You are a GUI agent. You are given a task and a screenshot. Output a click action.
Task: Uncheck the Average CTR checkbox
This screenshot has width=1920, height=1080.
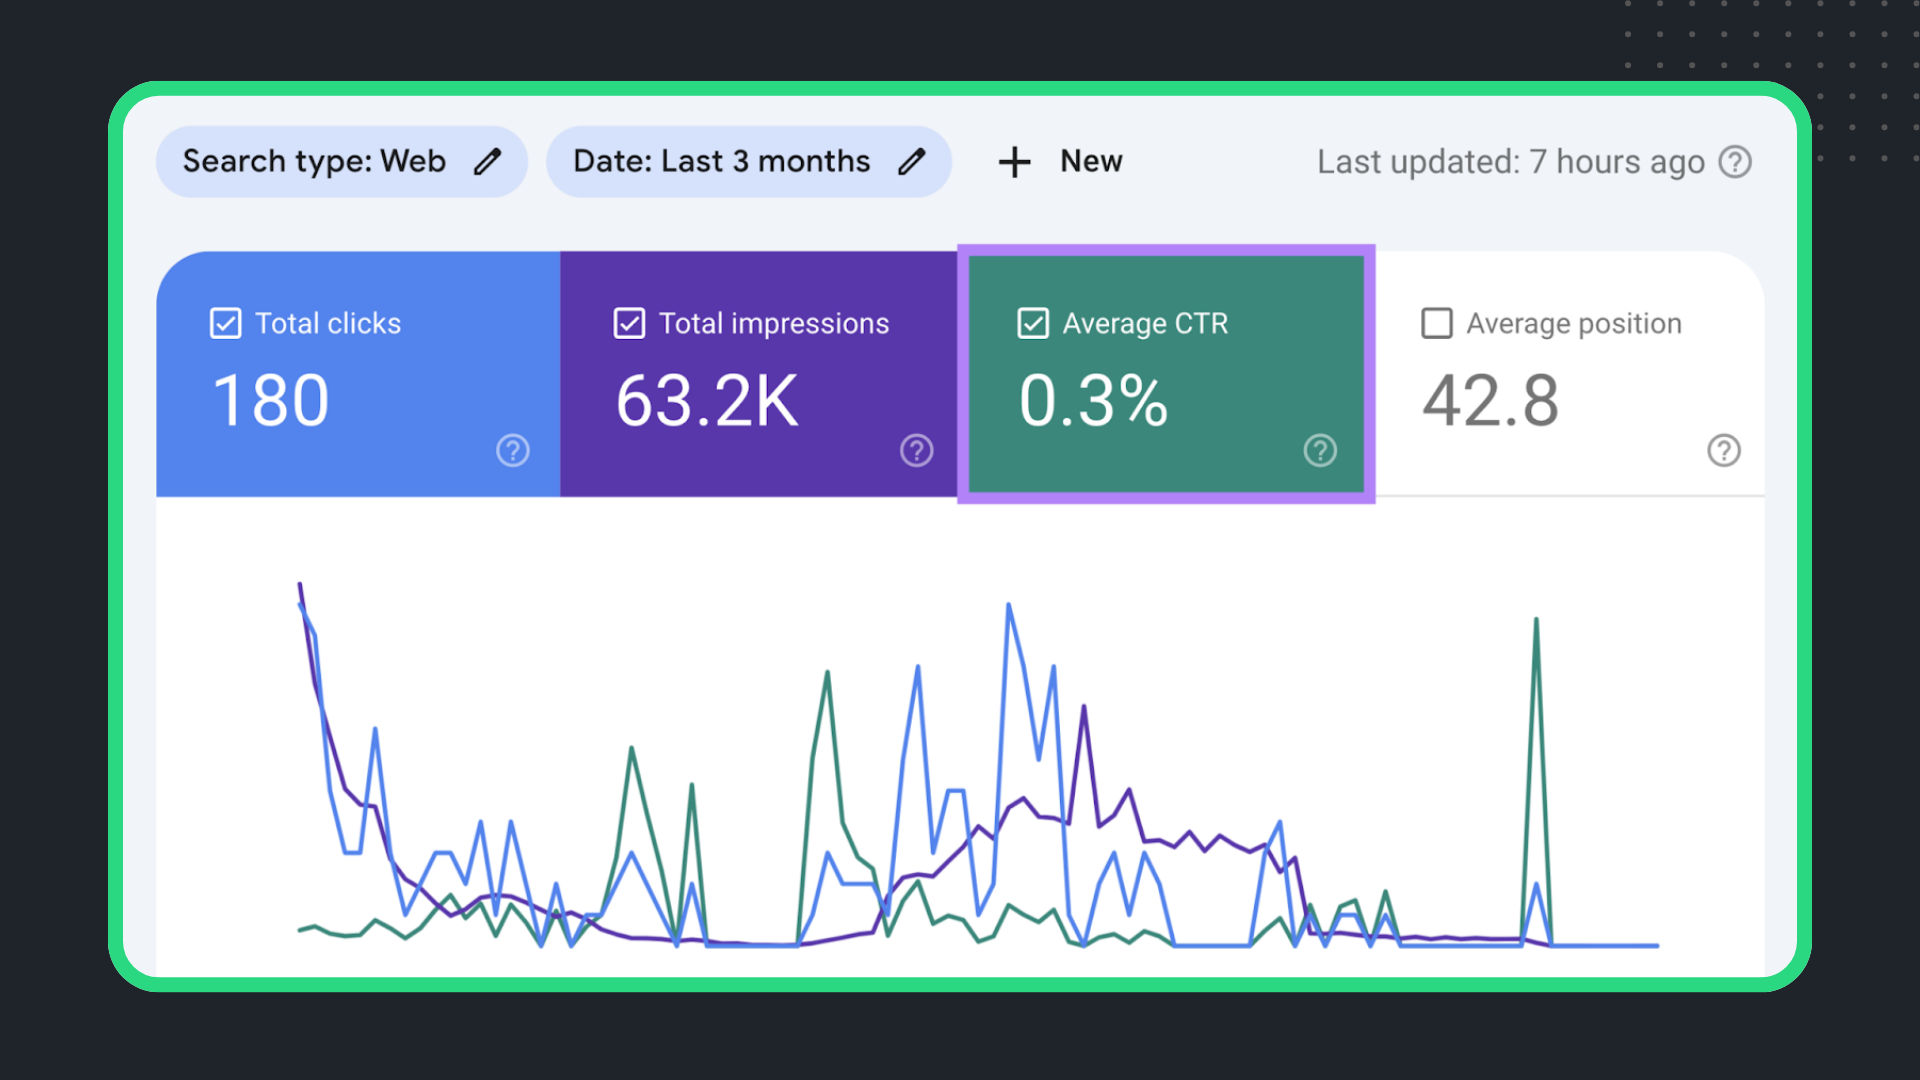1033,324
